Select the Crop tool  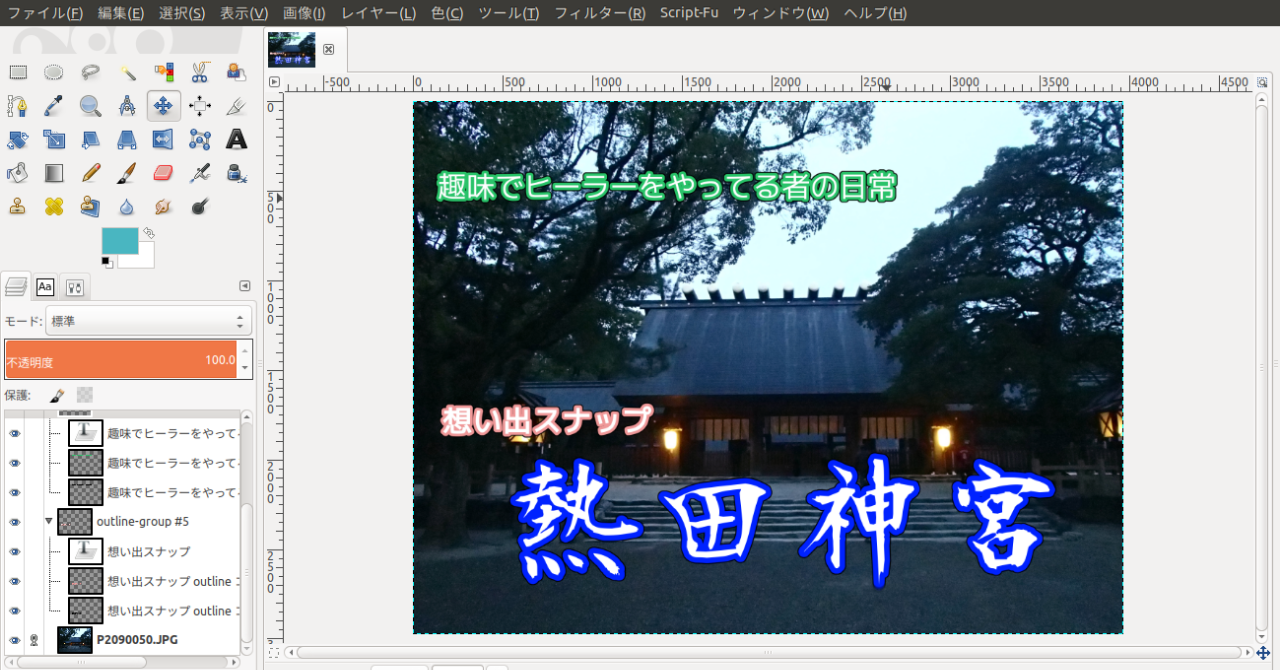click(236, 106)
